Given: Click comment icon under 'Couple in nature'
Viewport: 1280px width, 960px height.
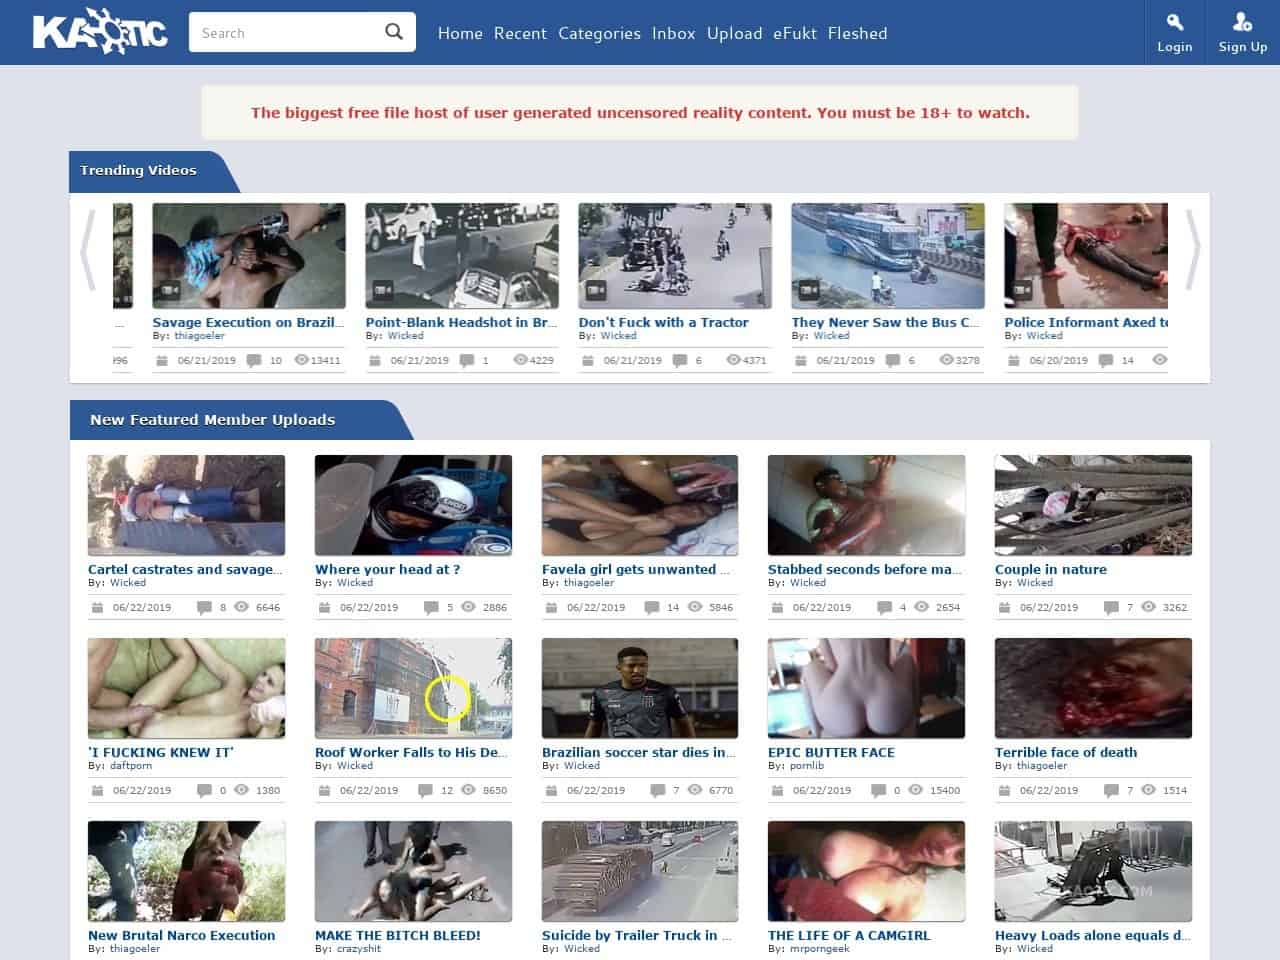Looking at the screenshot, I should [x=1111, y=607].
